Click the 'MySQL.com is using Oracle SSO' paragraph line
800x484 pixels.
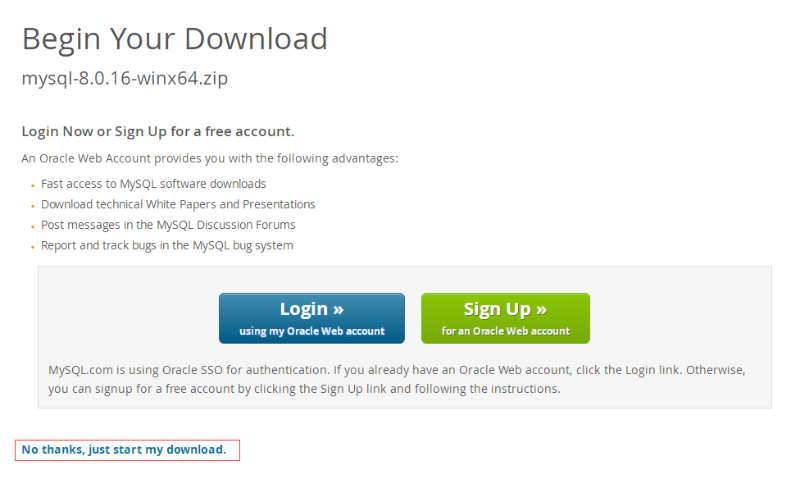click(x=397, y=370)
